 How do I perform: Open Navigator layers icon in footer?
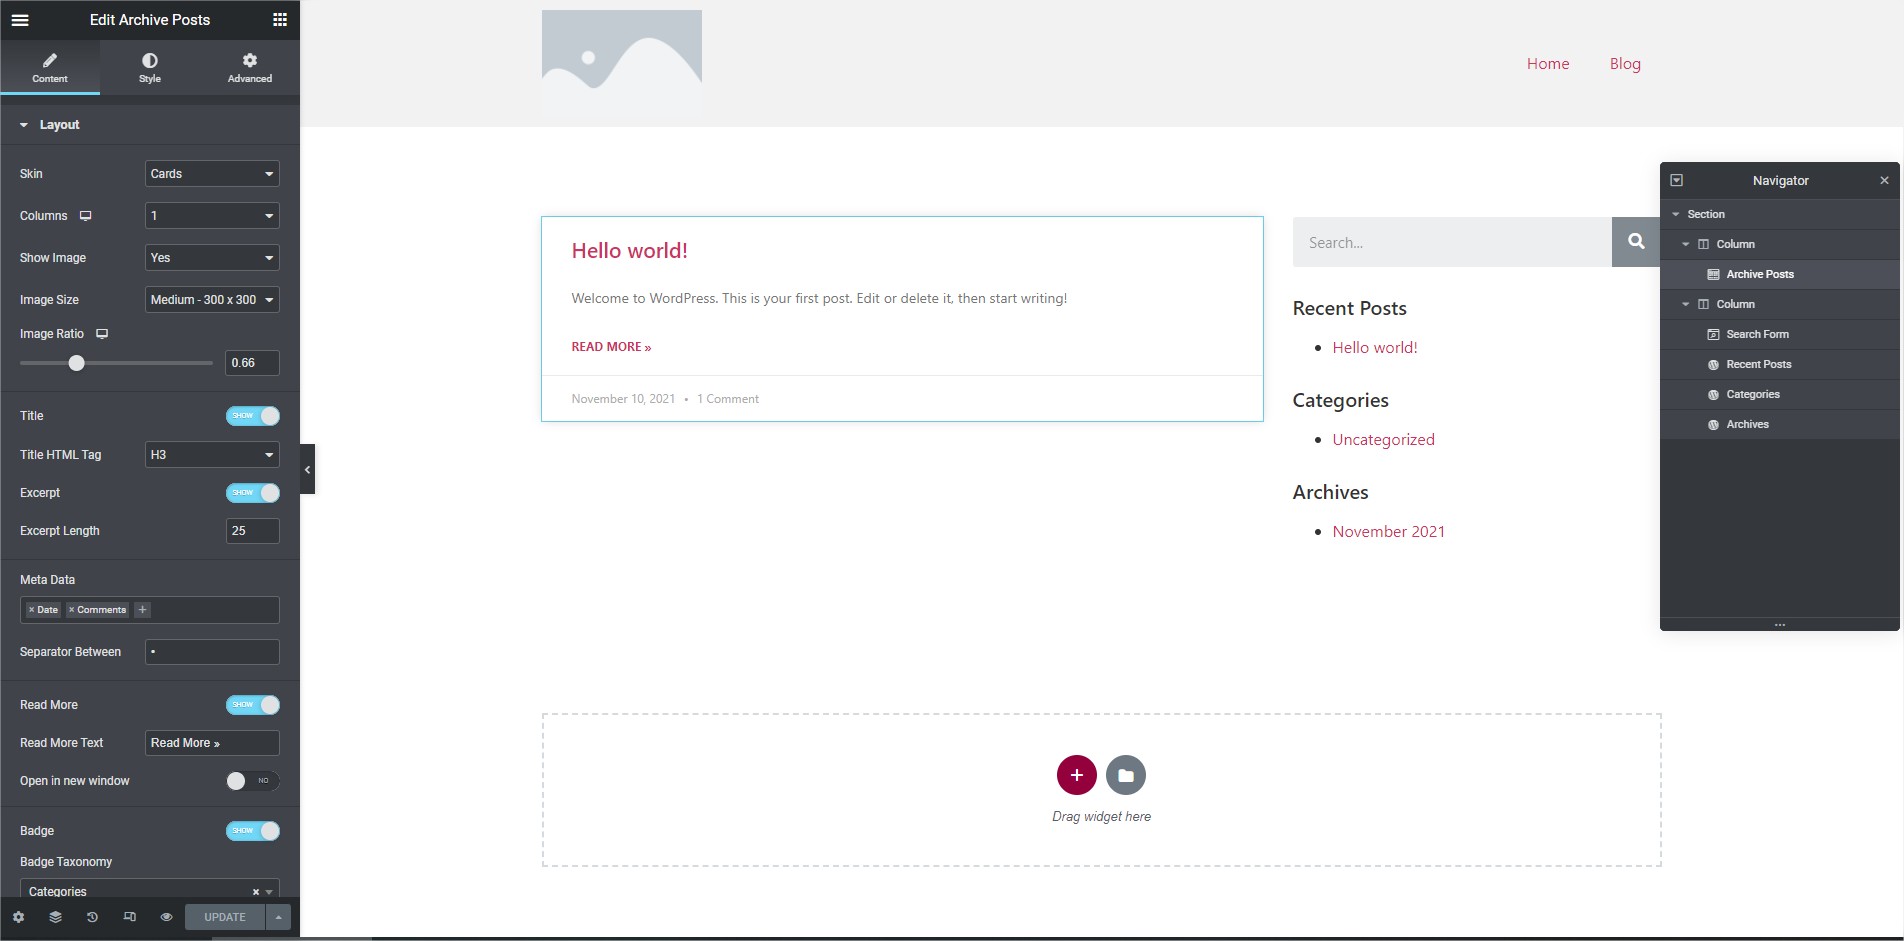click(x=55, y=917)
